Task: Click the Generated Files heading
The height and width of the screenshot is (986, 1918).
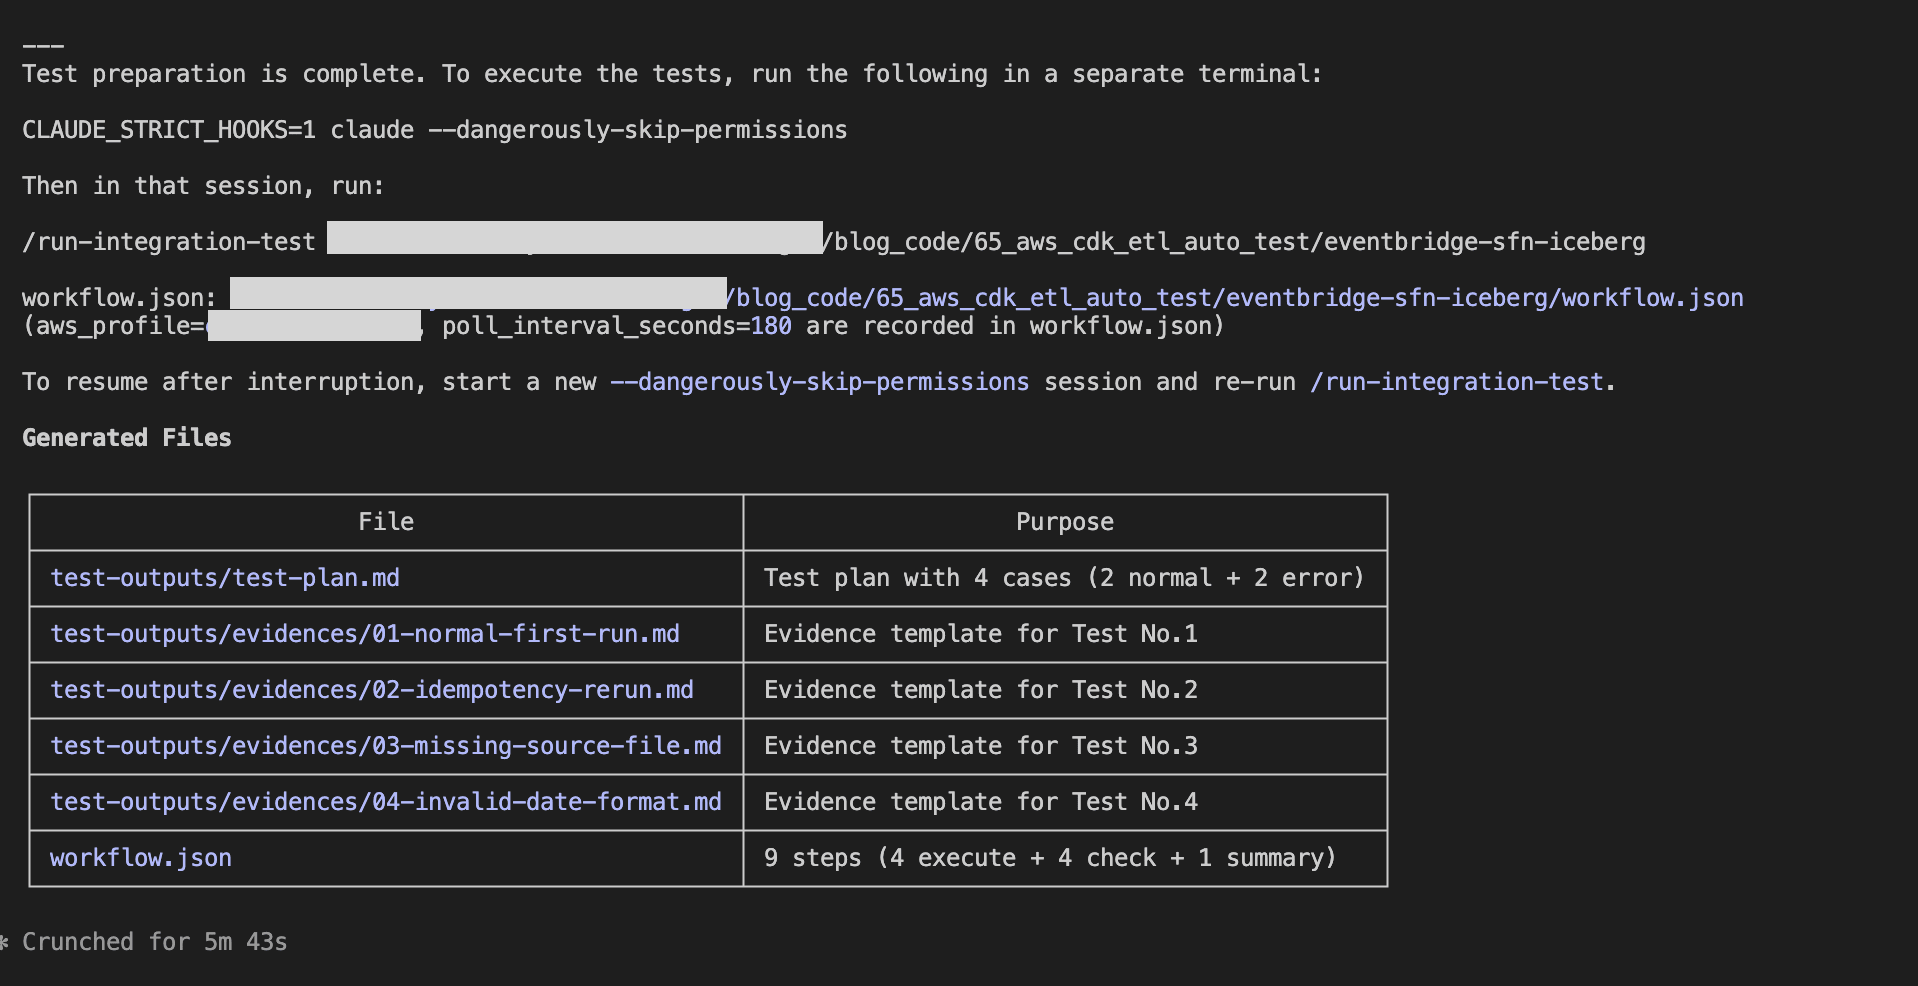Action: [x=126, y=437]
